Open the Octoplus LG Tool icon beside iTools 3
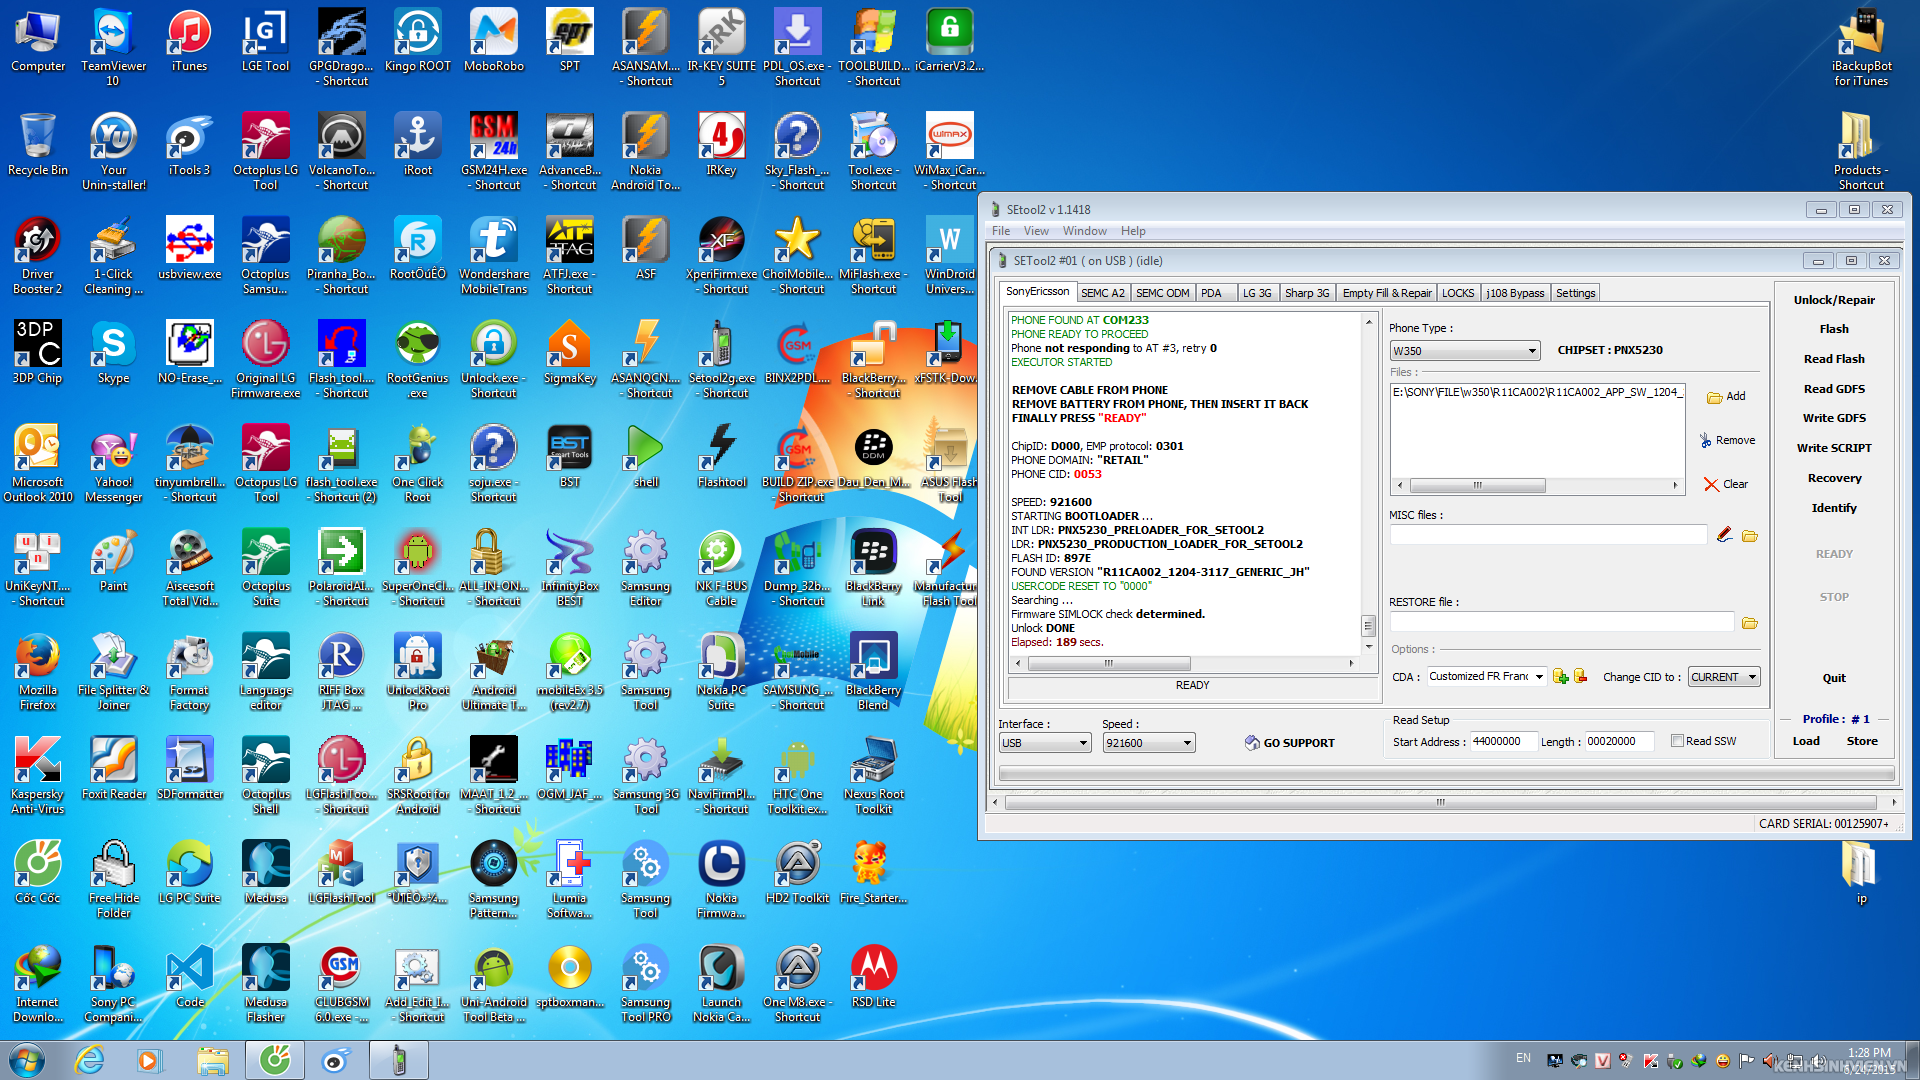The image size is (1920, 1080). pos(265,151)
